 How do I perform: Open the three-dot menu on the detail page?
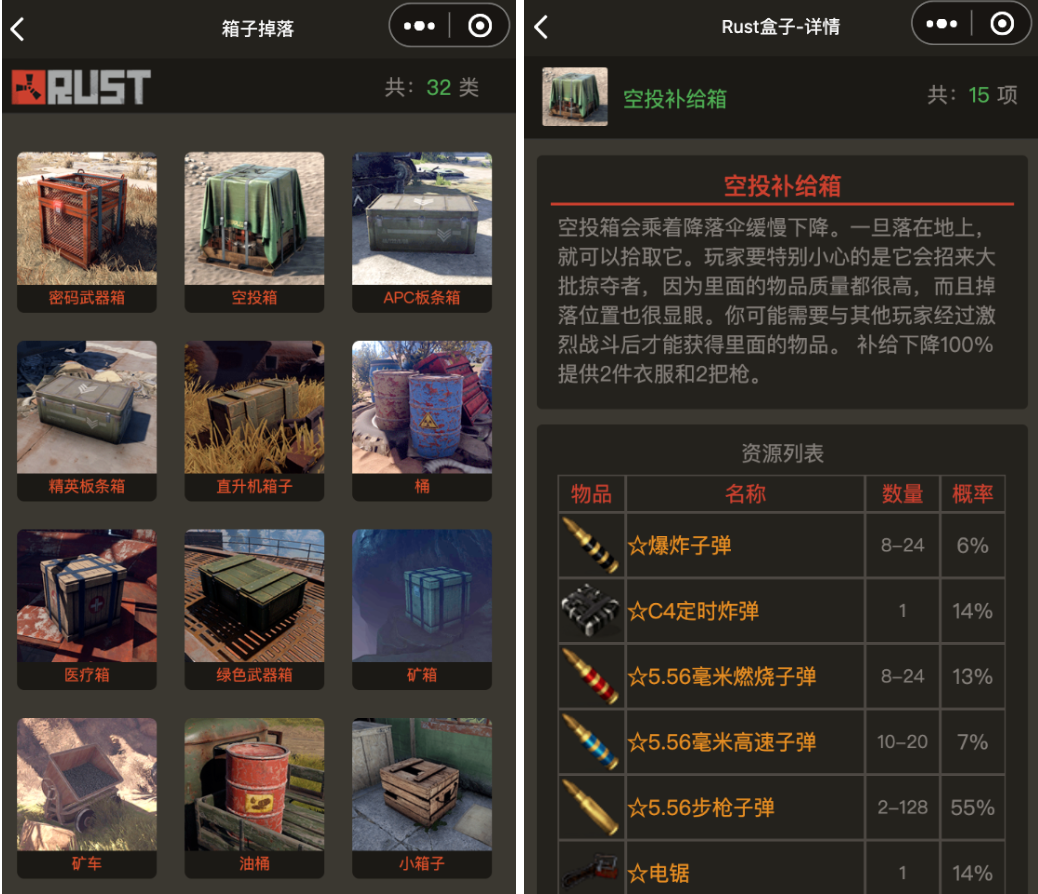[x=941, y=25]
